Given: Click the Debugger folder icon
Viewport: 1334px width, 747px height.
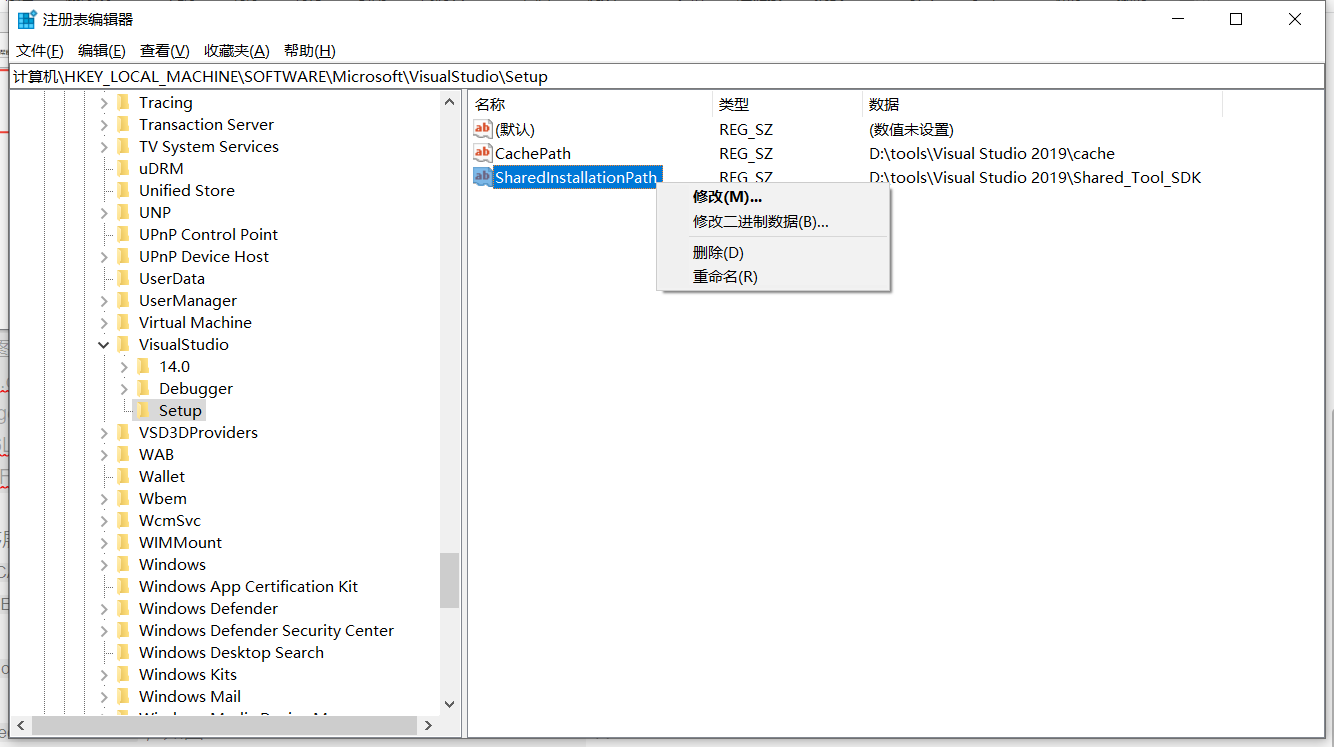Looking at the screenshot, I should (x=143, y=388).
